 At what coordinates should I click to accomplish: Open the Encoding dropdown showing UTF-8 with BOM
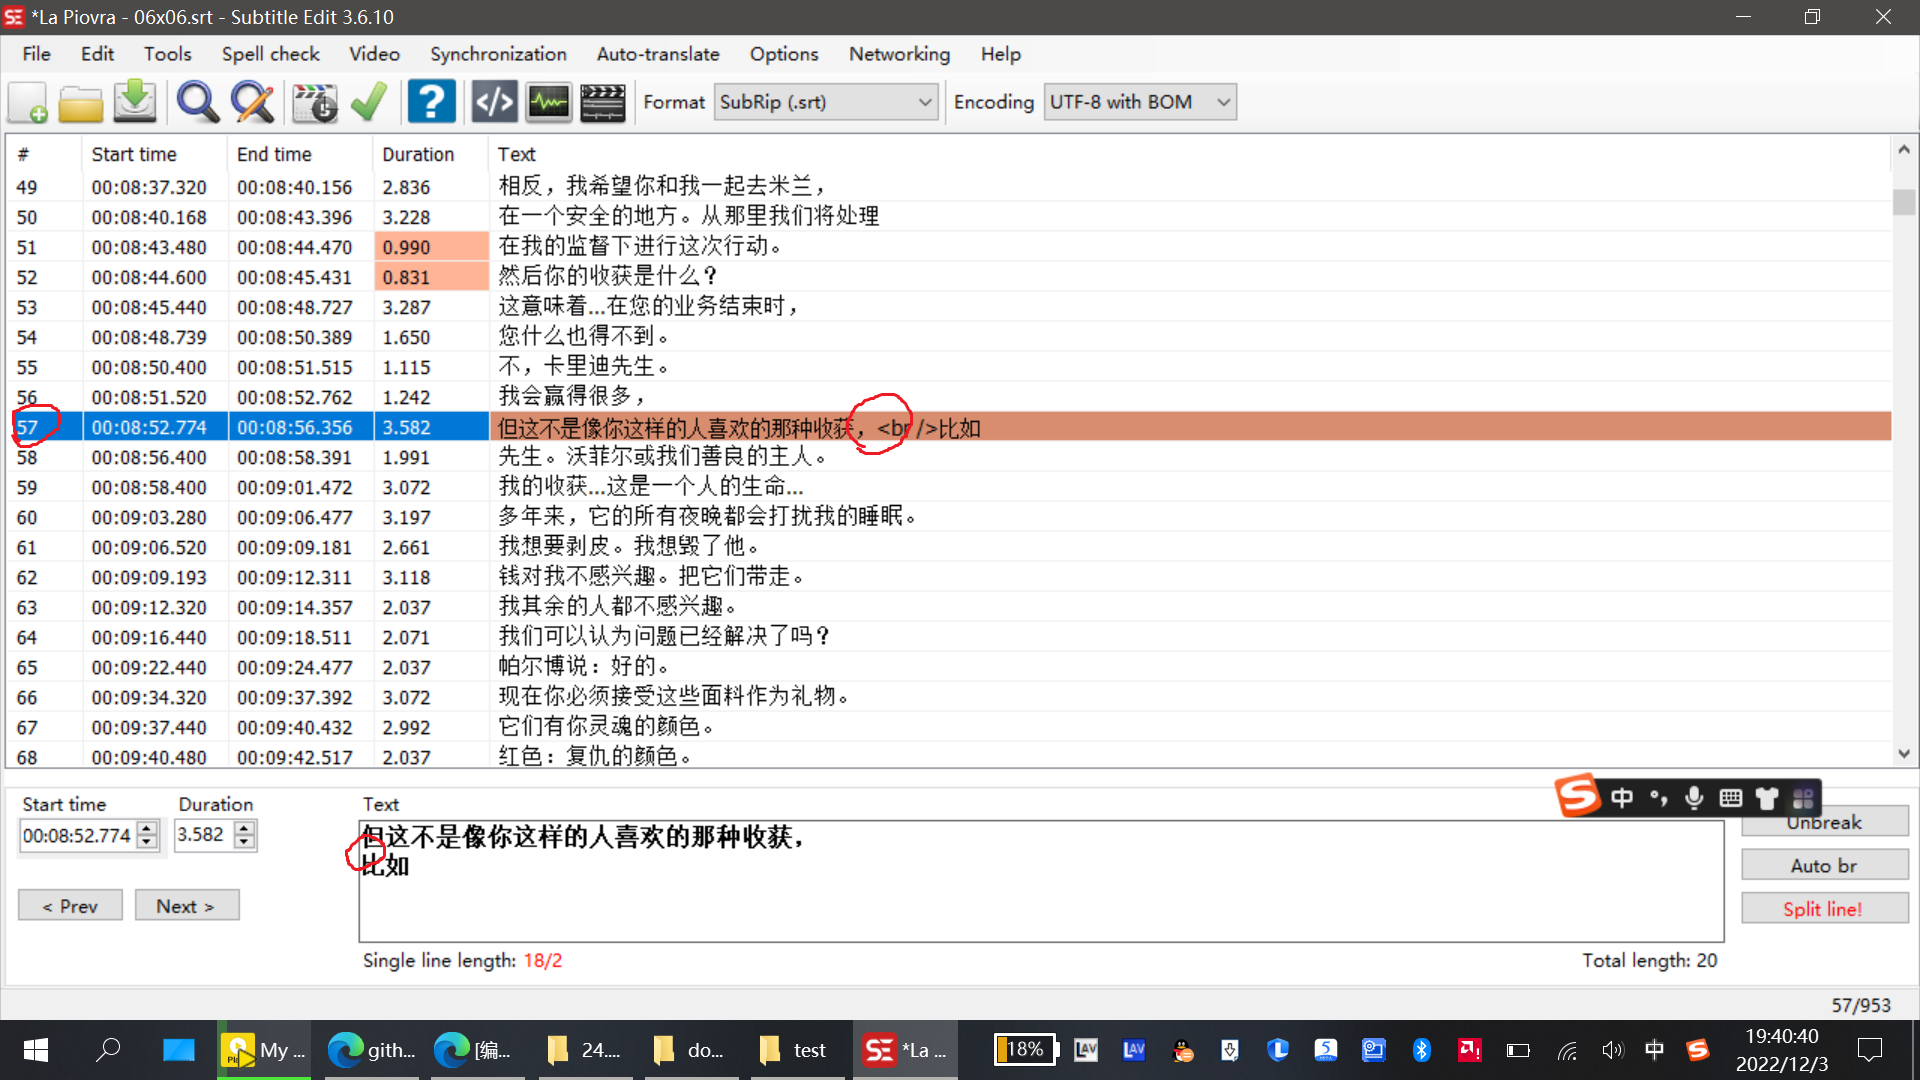1223,101
